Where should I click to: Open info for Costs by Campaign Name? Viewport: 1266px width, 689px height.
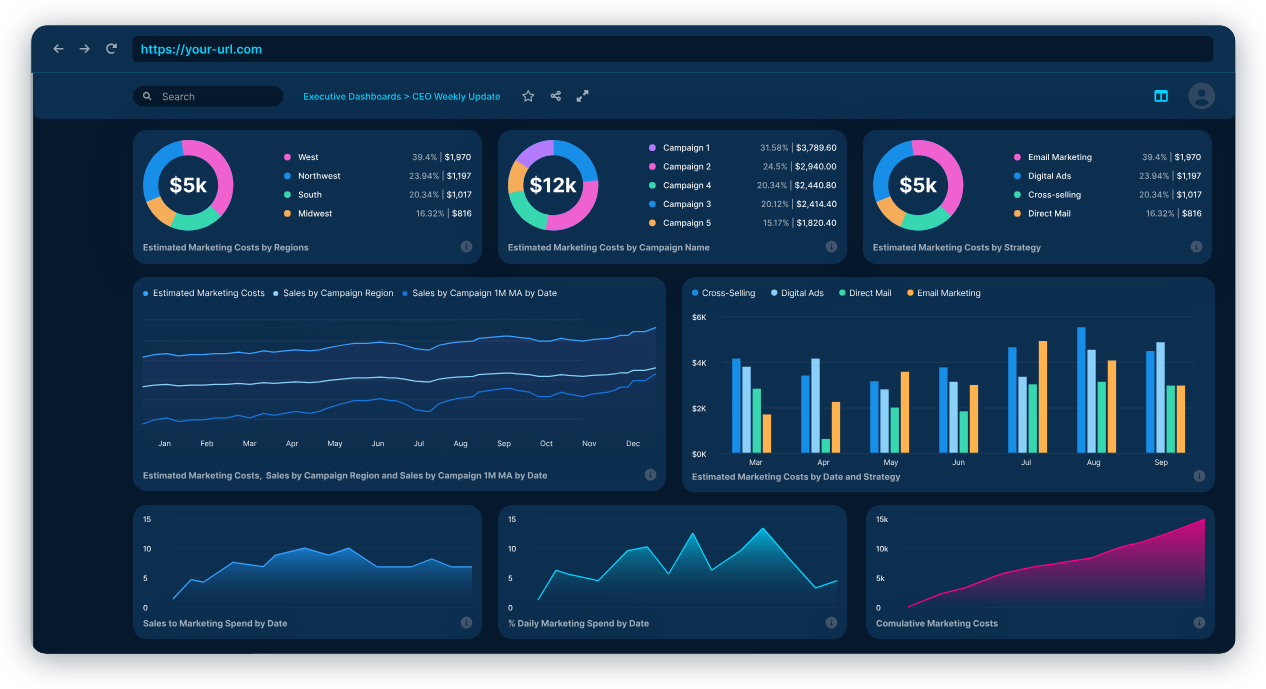(831, 247)
